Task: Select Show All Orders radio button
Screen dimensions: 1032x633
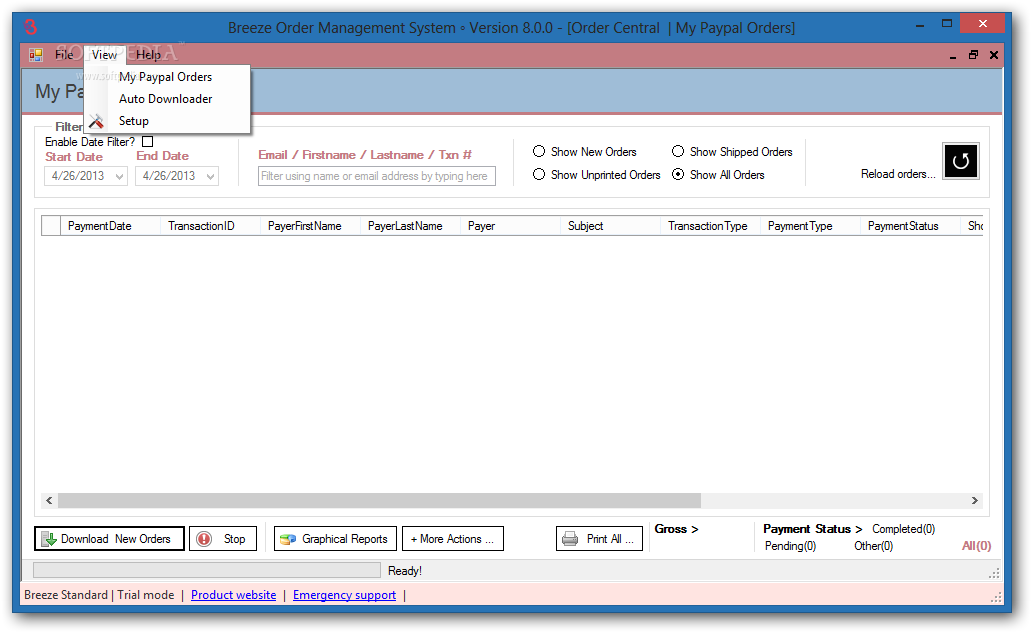Action: click(678, 174)
